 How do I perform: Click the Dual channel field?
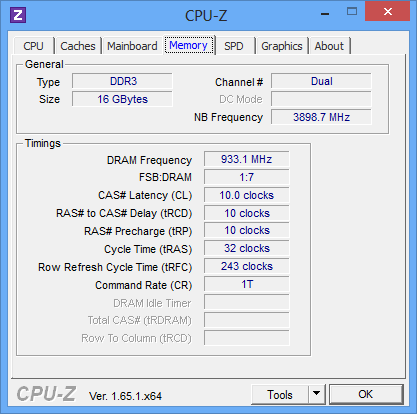(x=321, y=81)
